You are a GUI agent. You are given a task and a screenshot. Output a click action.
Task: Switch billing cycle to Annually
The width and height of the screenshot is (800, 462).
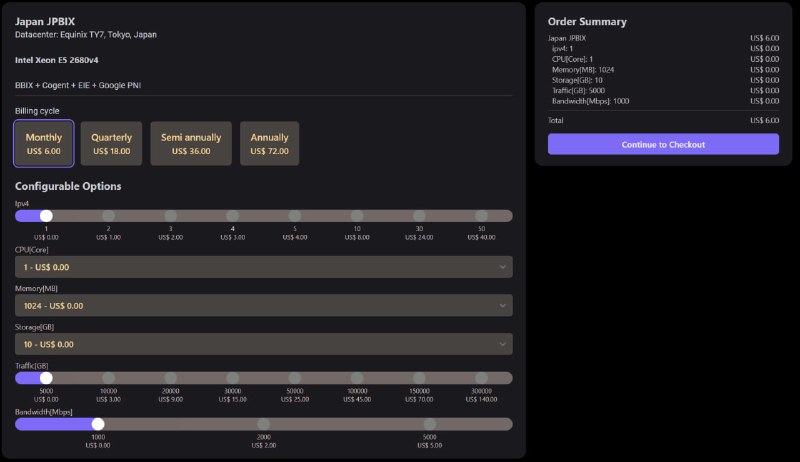click(x=269, y=144)
